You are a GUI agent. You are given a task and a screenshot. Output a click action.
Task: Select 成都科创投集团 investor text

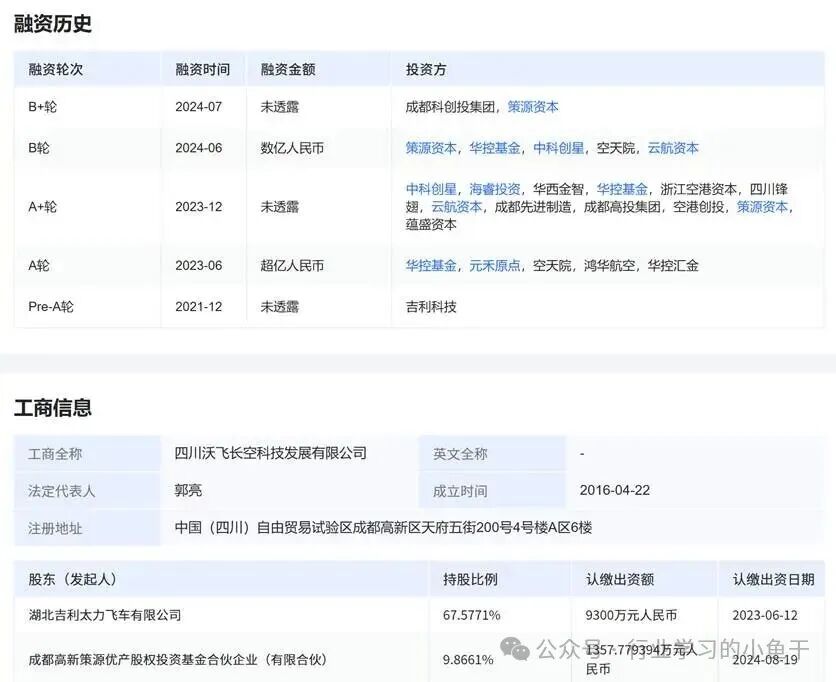pos(450,107)
